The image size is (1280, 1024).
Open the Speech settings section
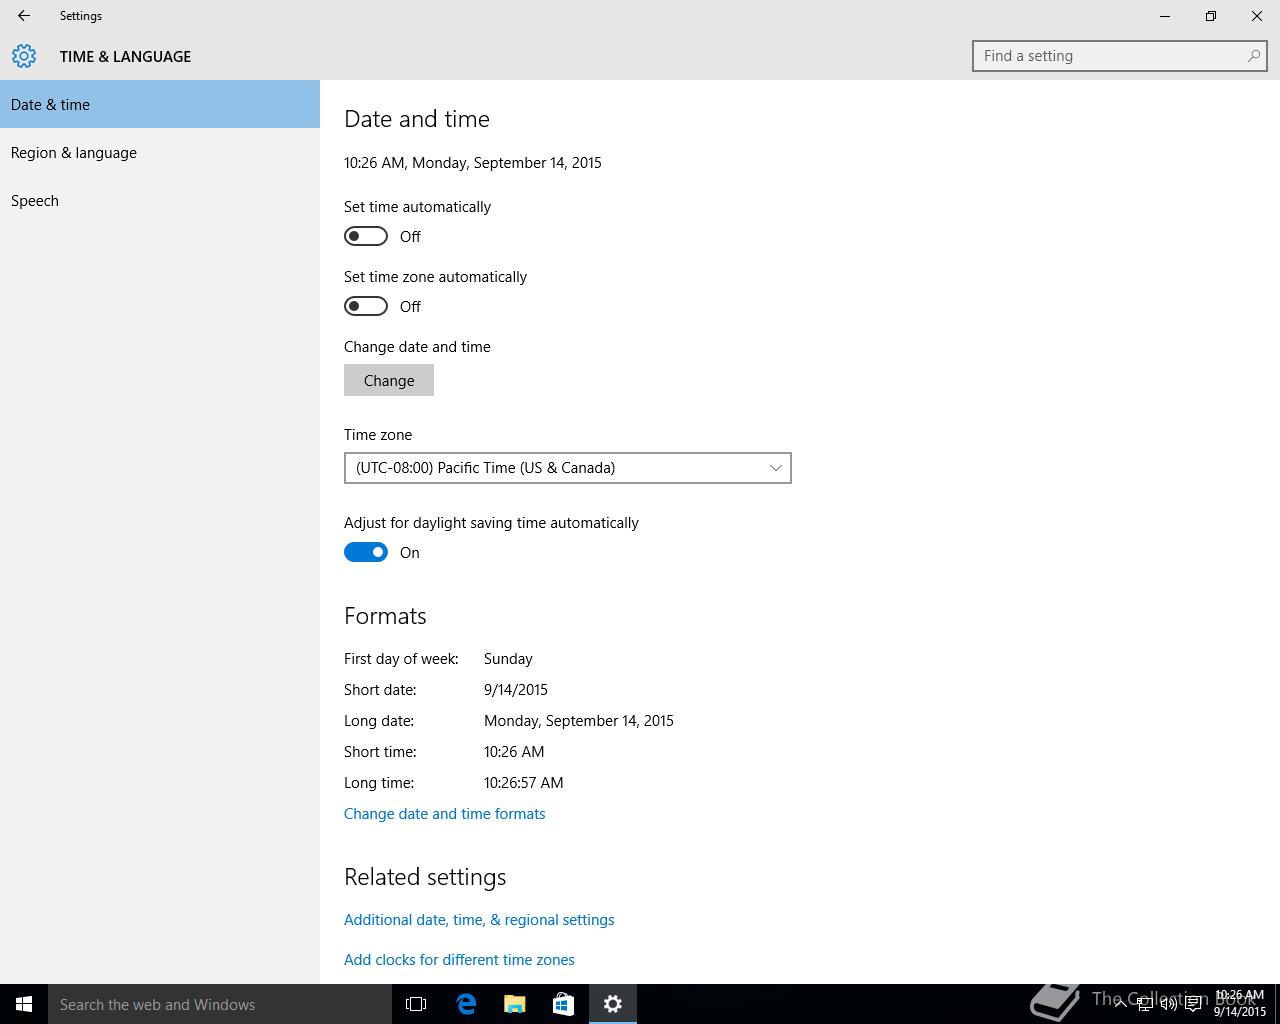coord(35,201)
